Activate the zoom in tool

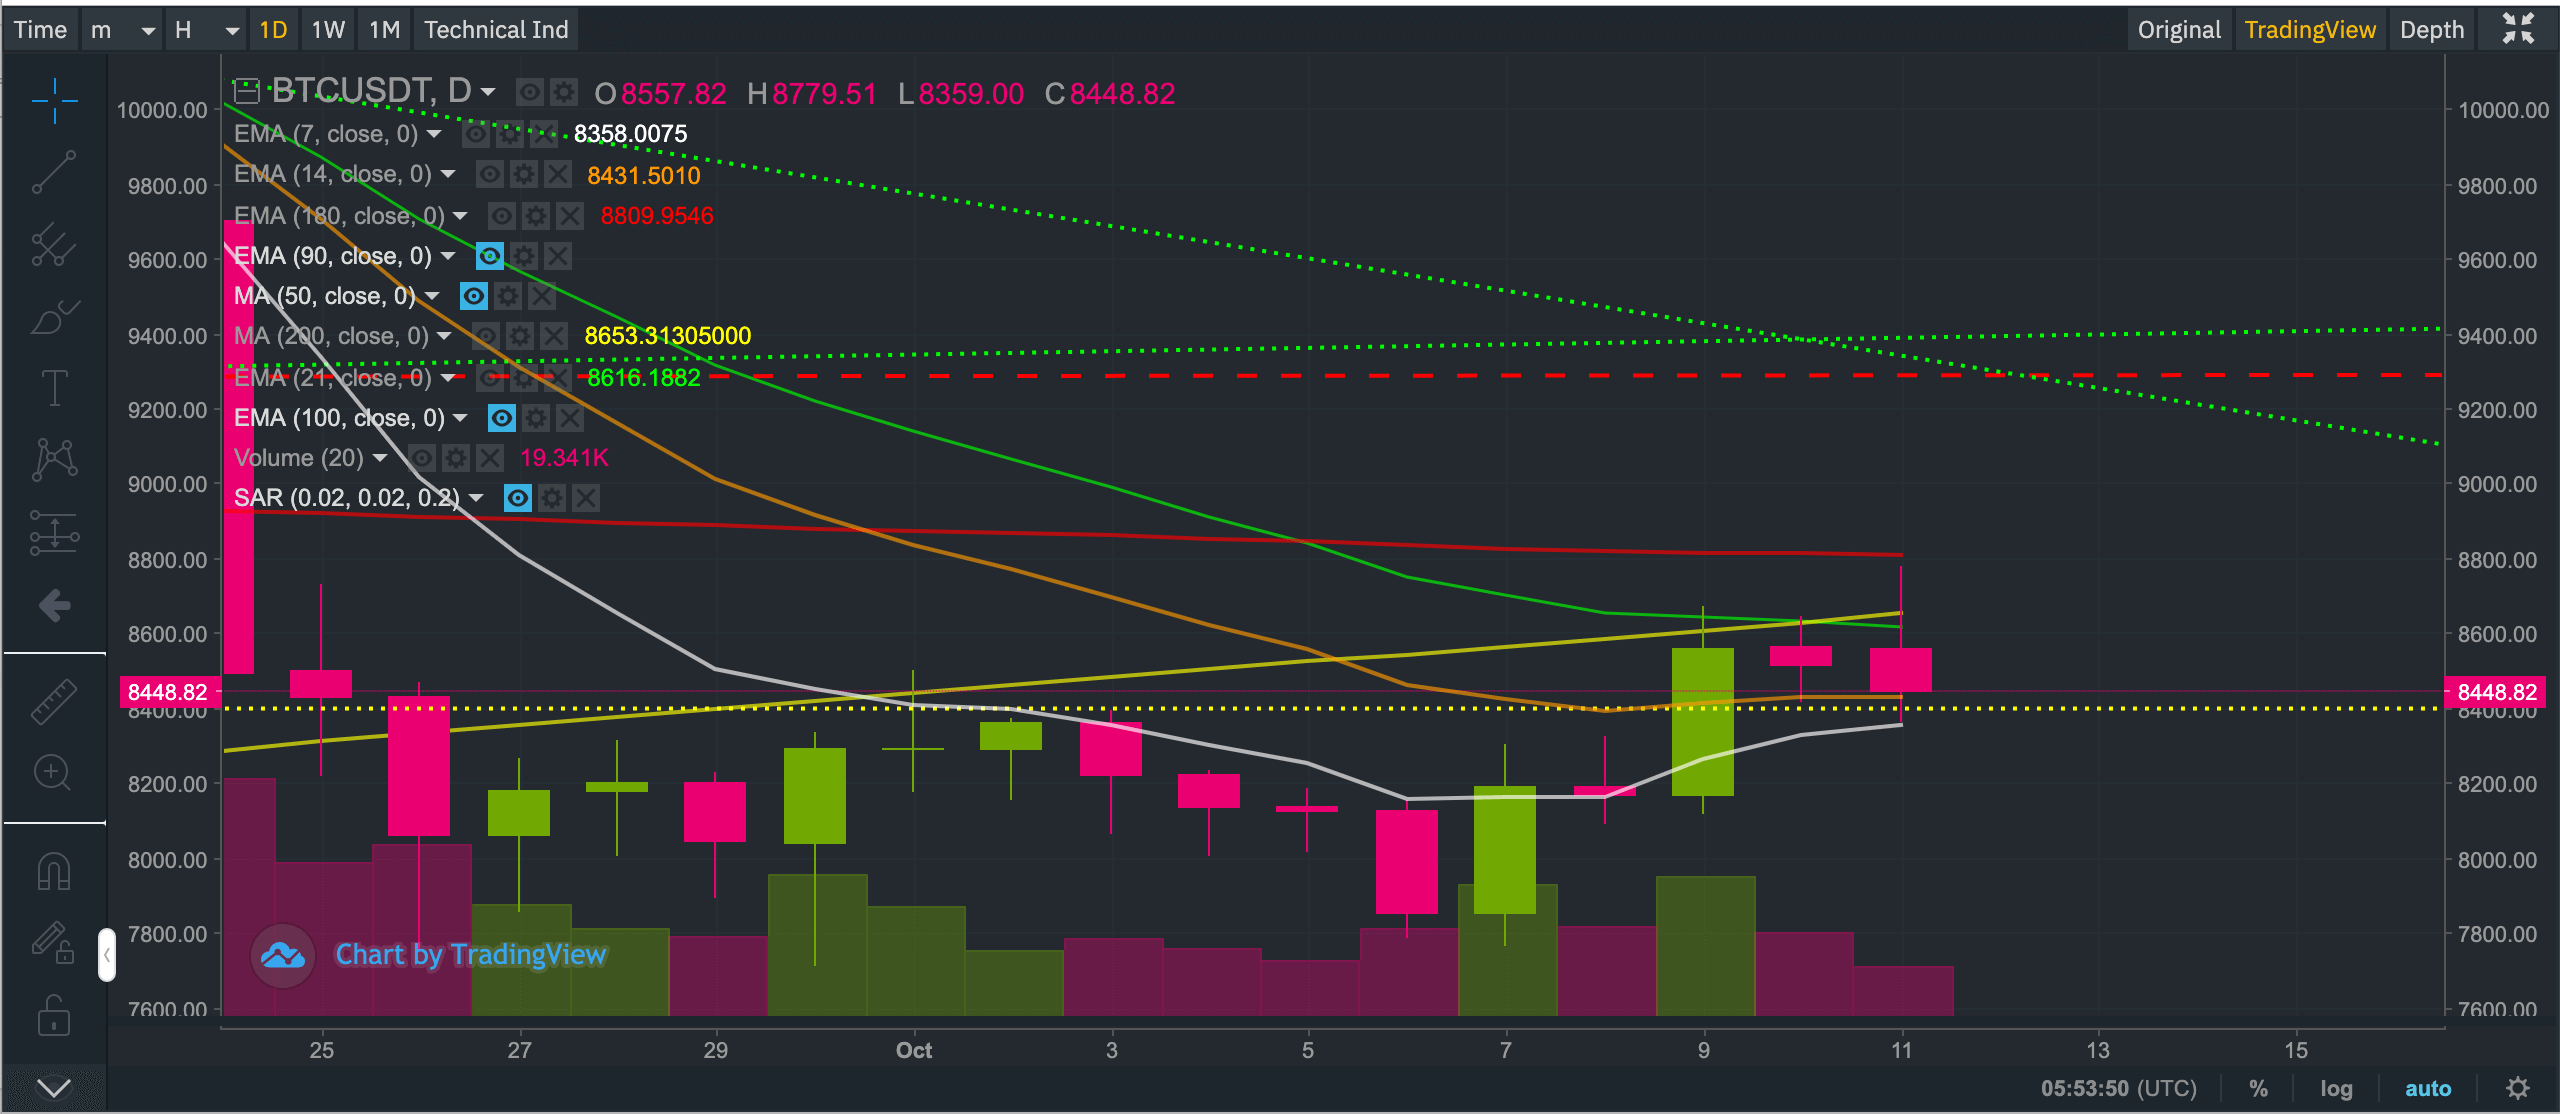(52, 772)
